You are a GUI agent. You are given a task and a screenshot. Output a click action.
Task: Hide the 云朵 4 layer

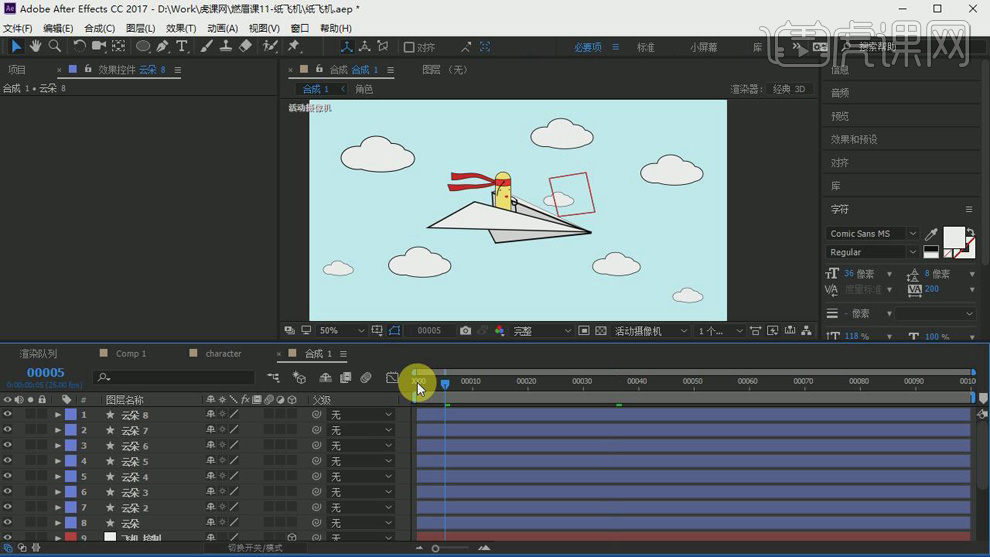point(8,476)
